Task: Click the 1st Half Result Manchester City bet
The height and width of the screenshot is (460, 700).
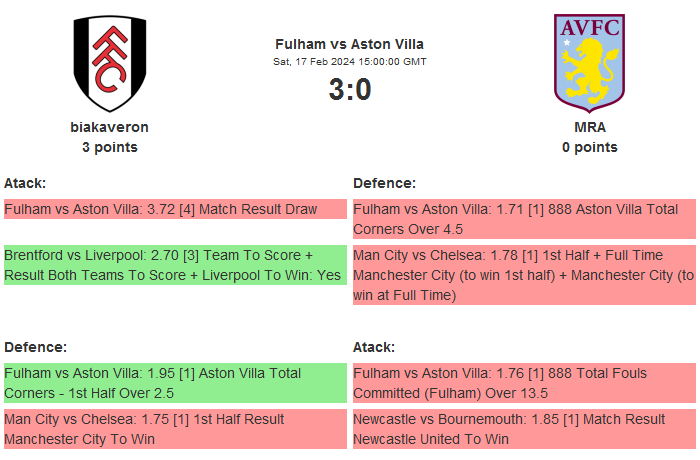Action: tap(175, 429)
